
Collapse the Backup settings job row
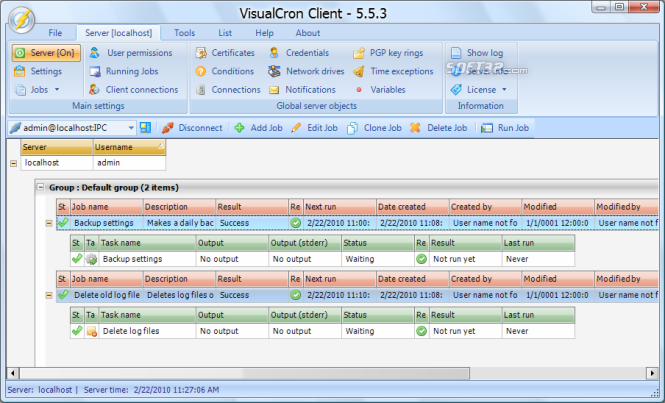click(49, 223)
